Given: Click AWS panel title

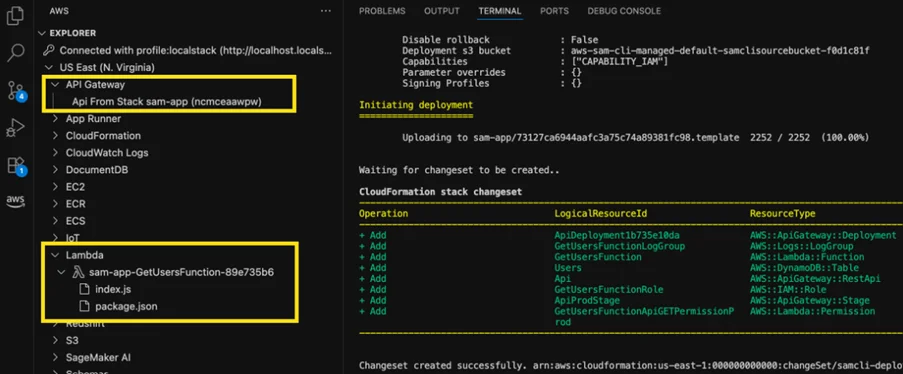Looking at the screenshot, I should pos(59,11).
